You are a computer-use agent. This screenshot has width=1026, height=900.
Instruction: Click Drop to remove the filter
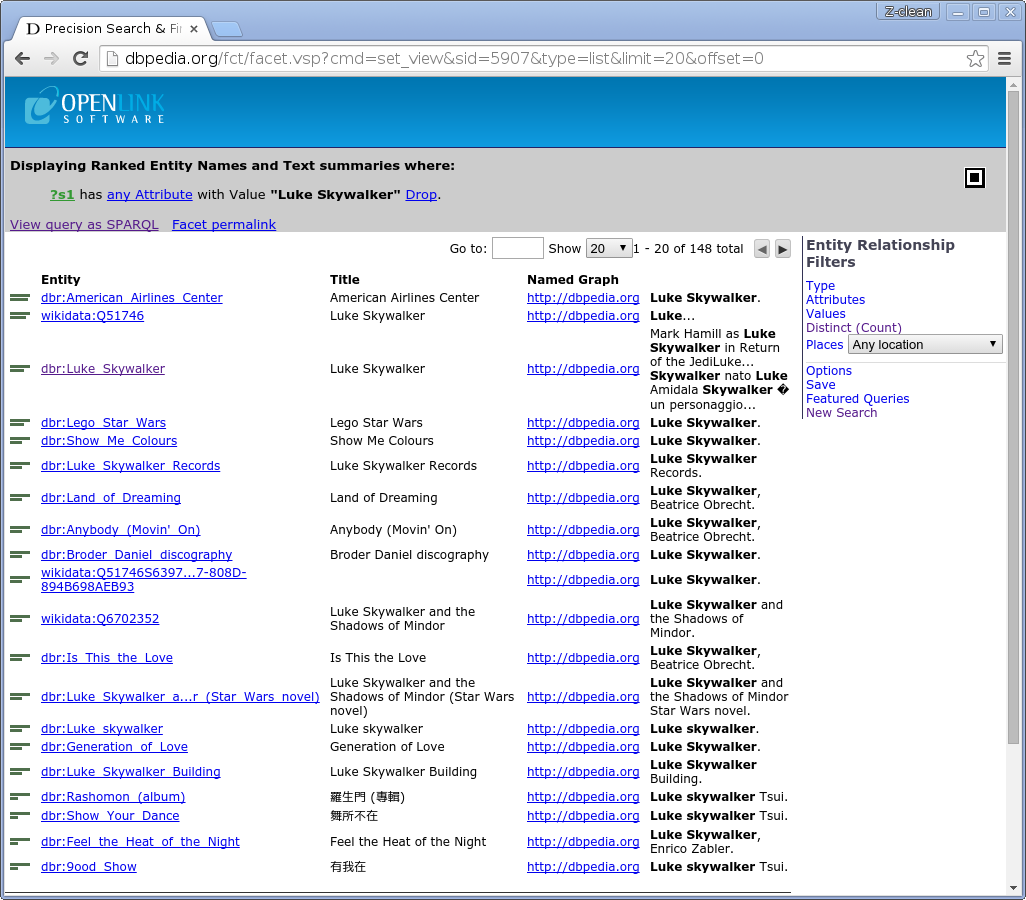(x=421, y=195)
